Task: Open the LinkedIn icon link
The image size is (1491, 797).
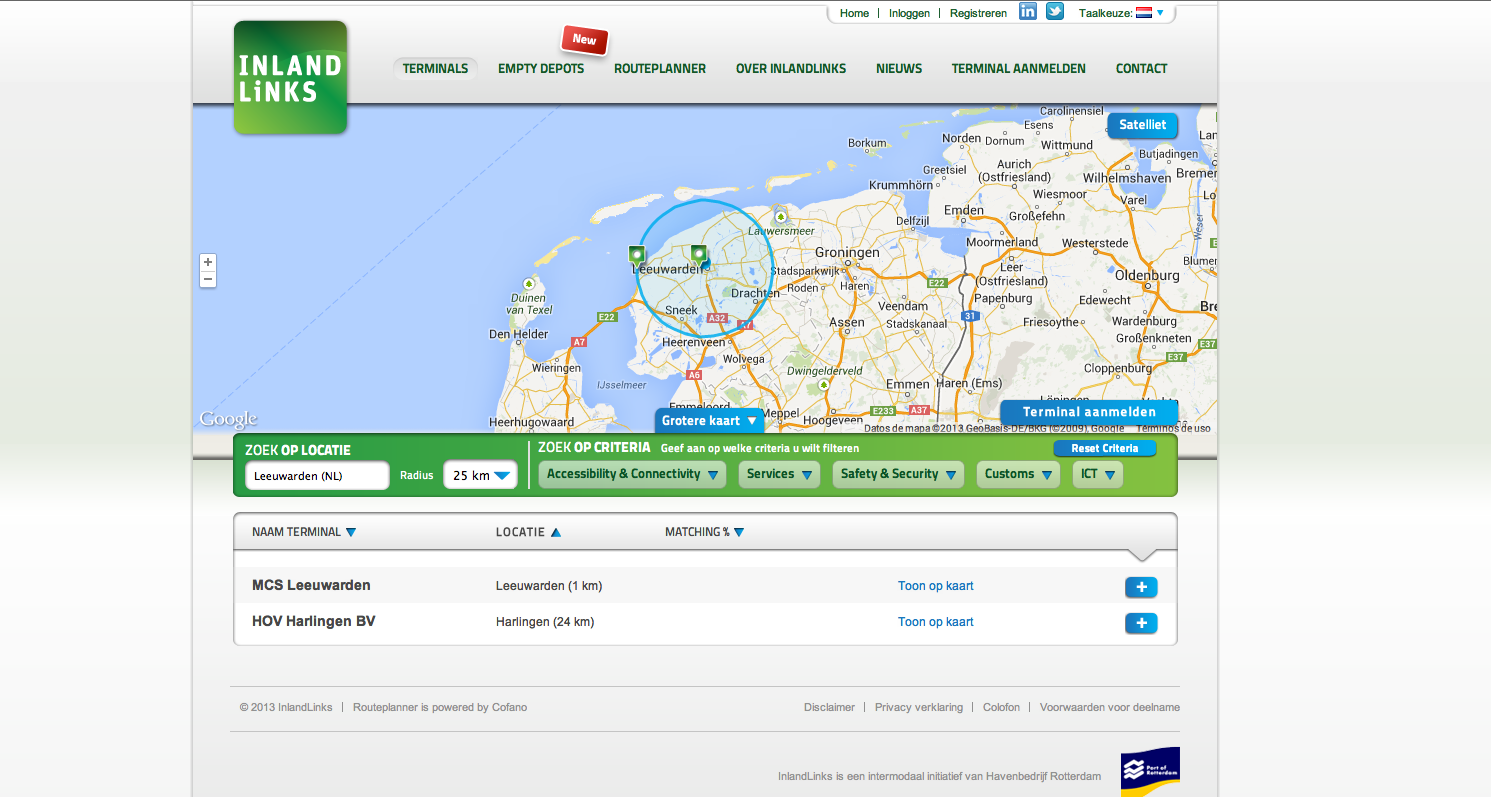Action: [1027, 12]
